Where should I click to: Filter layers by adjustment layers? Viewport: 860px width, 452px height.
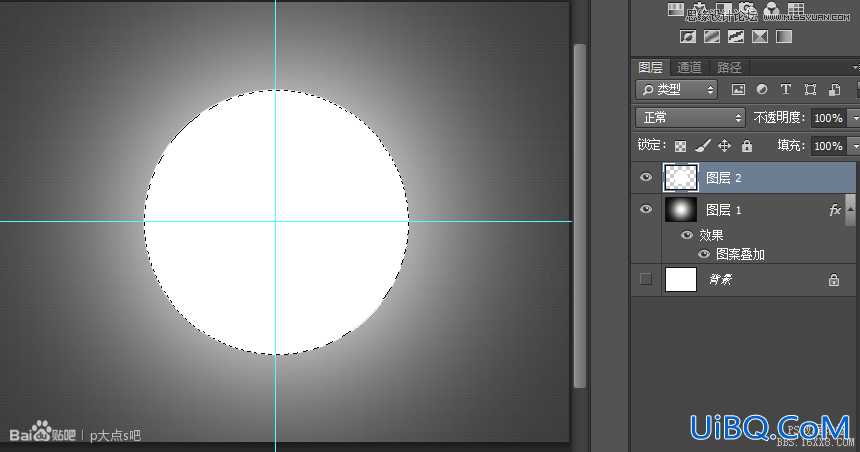[762, 89]
